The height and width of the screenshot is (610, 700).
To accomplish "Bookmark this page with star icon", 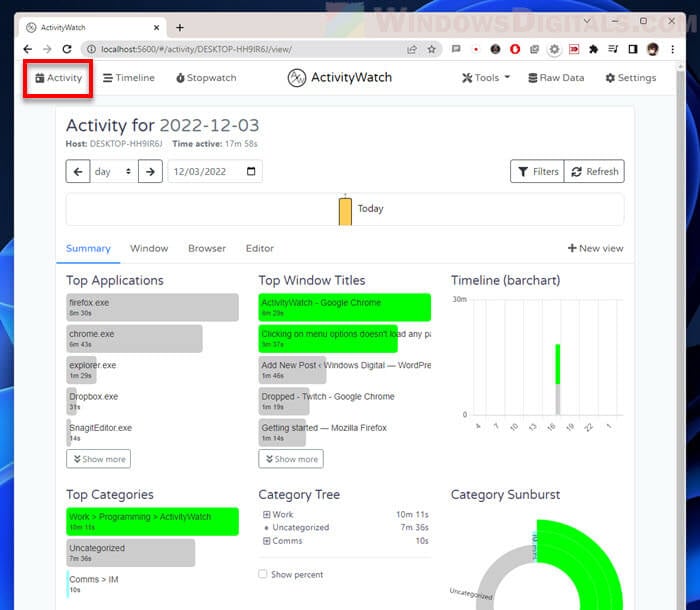I will (431, 49).
